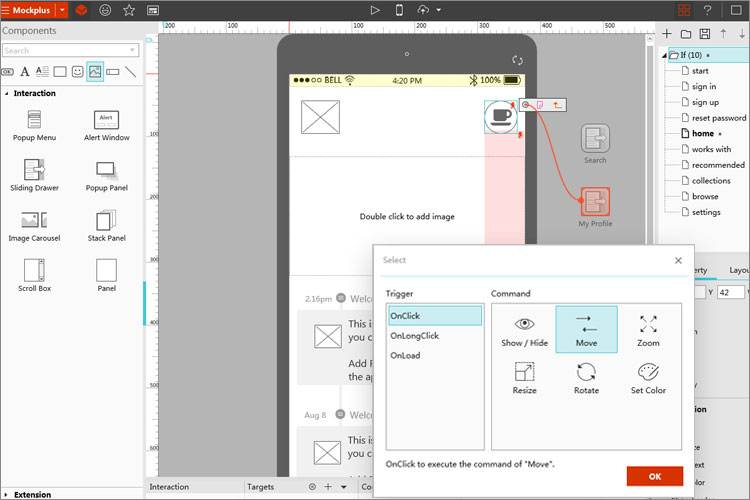Select the Resize command icon
The height and width of the screenshot is (500, 750).
pyautogui.click(x=524, y=378)
